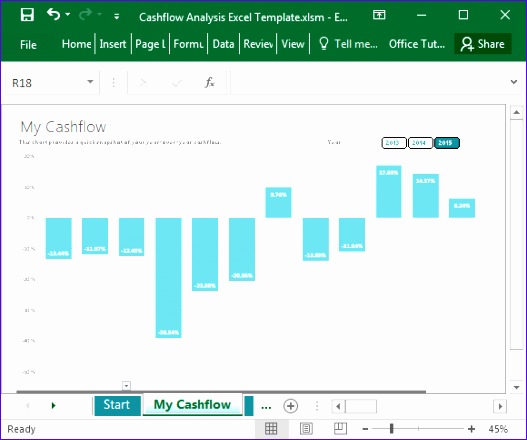Click the My Cashflow chart title

click(x=63, y=127)
